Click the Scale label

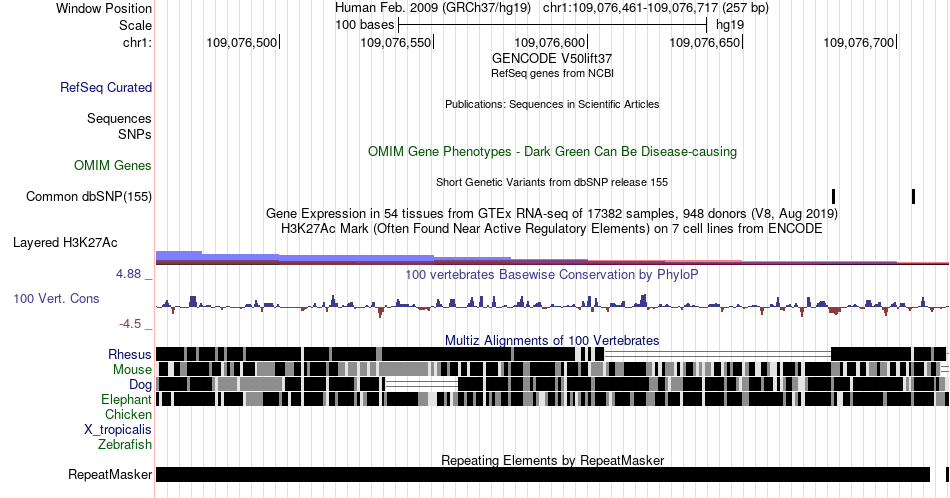coord(135,25)
